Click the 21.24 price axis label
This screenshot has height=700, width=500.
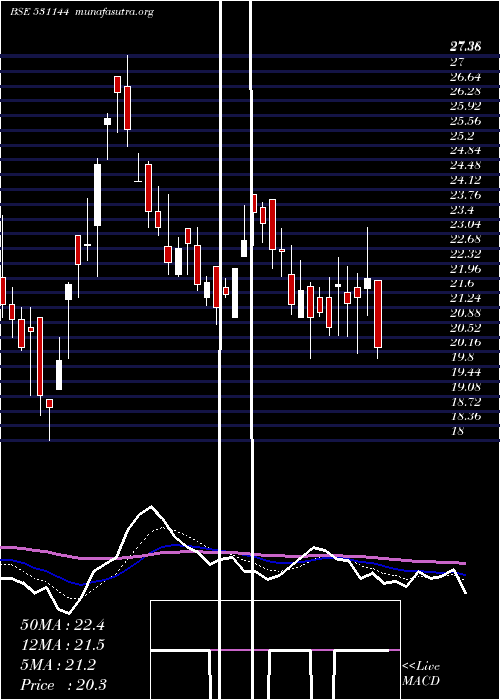[x=466, y=298]
